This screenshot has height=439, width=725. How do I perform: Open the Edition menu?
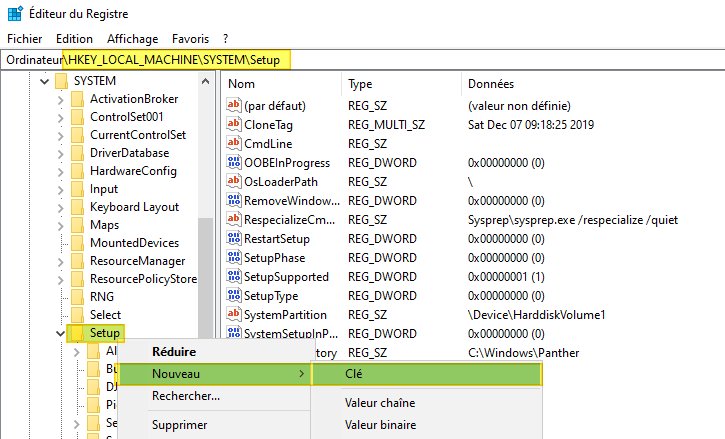click(x=74, y=39)
